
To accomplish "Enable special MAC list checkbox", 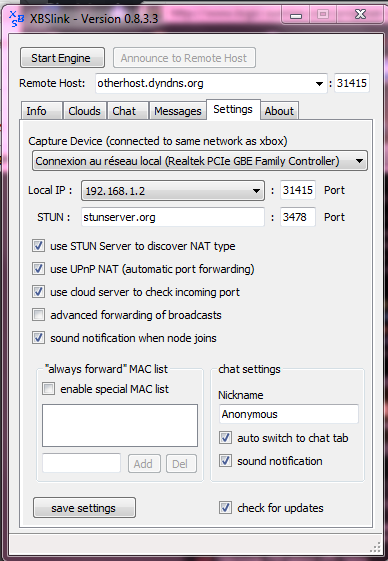I will coord(48,389).
